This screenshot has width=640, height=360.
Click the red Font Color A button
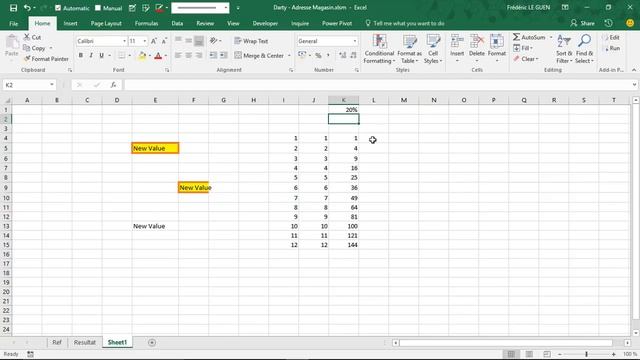158,56
